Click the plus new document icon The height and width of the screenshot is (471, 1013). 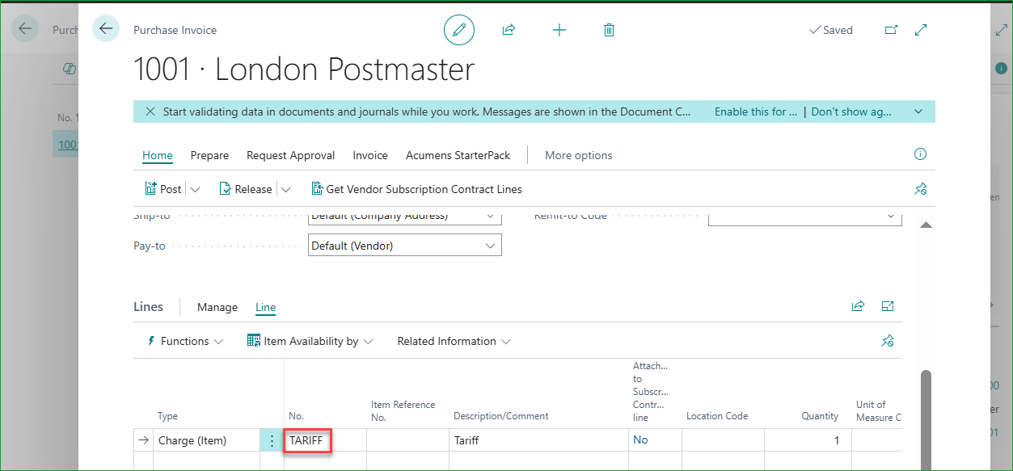(559, 30)
